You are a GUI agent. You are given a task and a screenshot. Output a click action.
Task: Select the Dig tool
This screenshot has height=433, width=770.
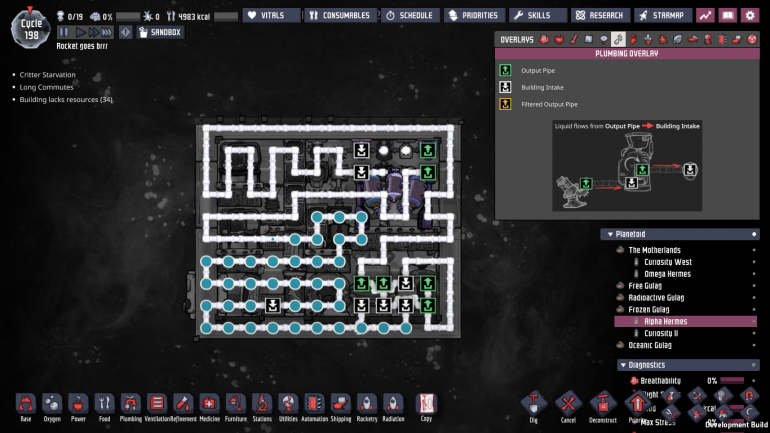point(533,407)
